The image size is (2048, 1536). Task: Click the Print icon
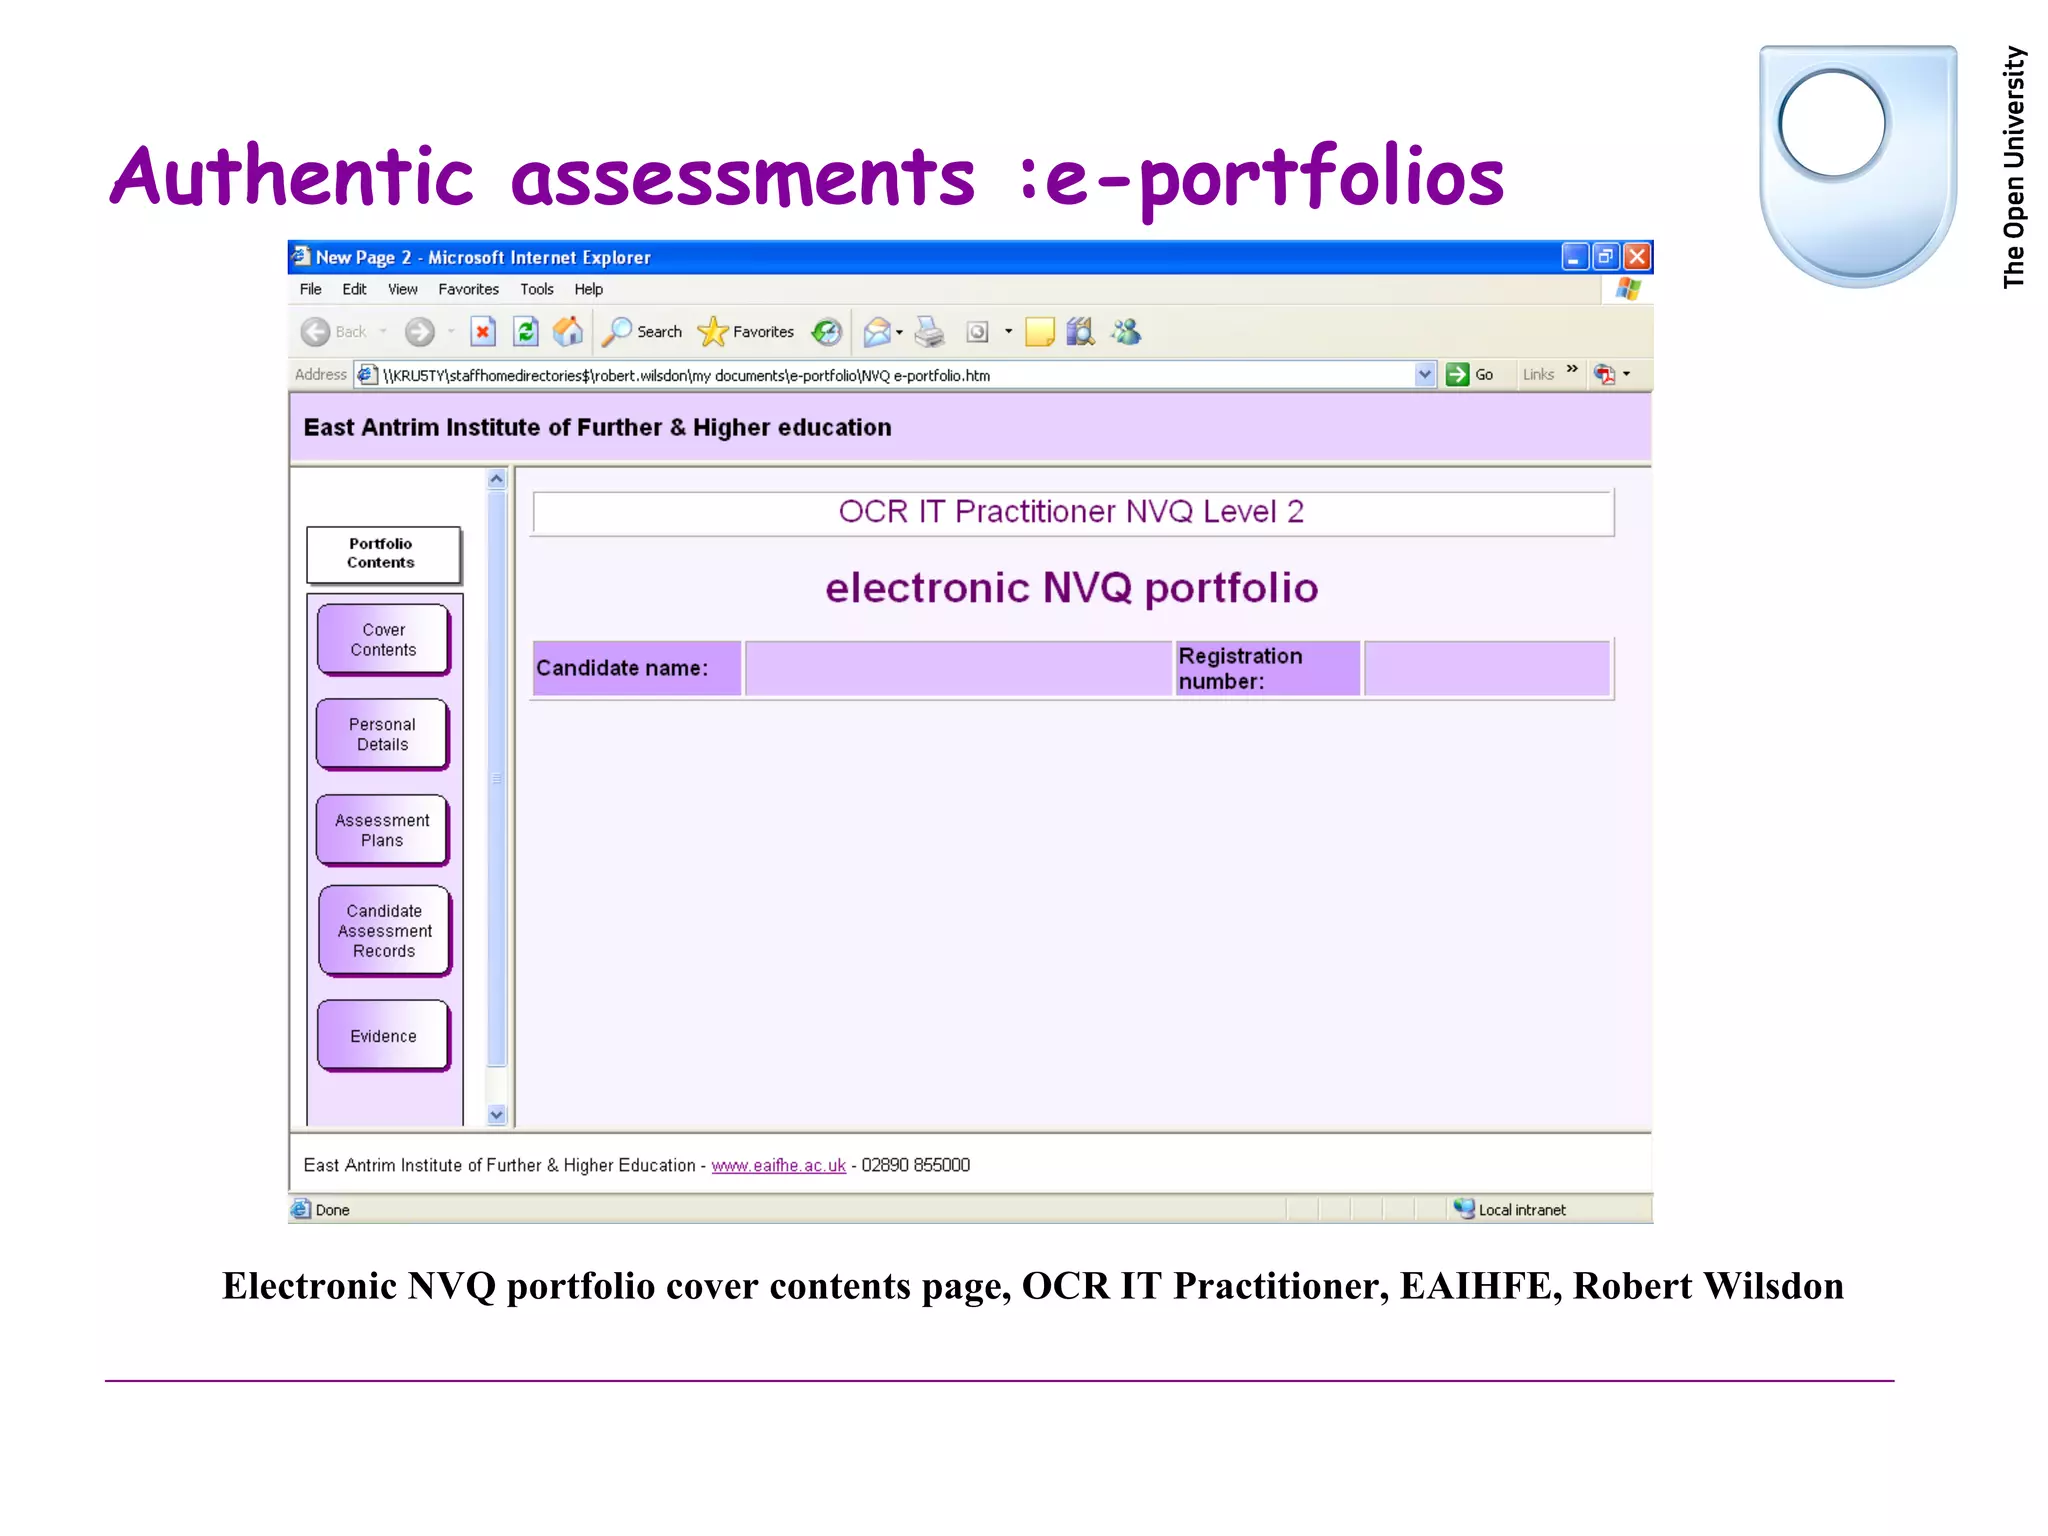[x=929, y=332]
